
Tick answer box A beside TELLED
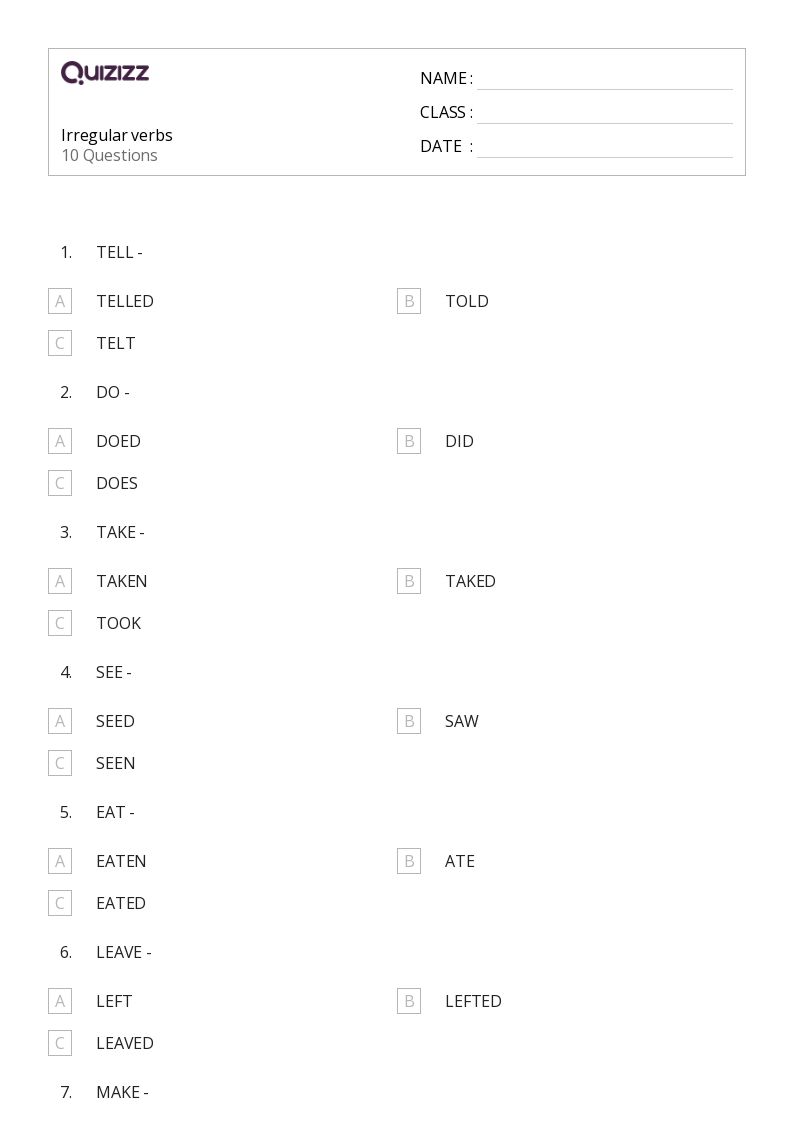60,302
